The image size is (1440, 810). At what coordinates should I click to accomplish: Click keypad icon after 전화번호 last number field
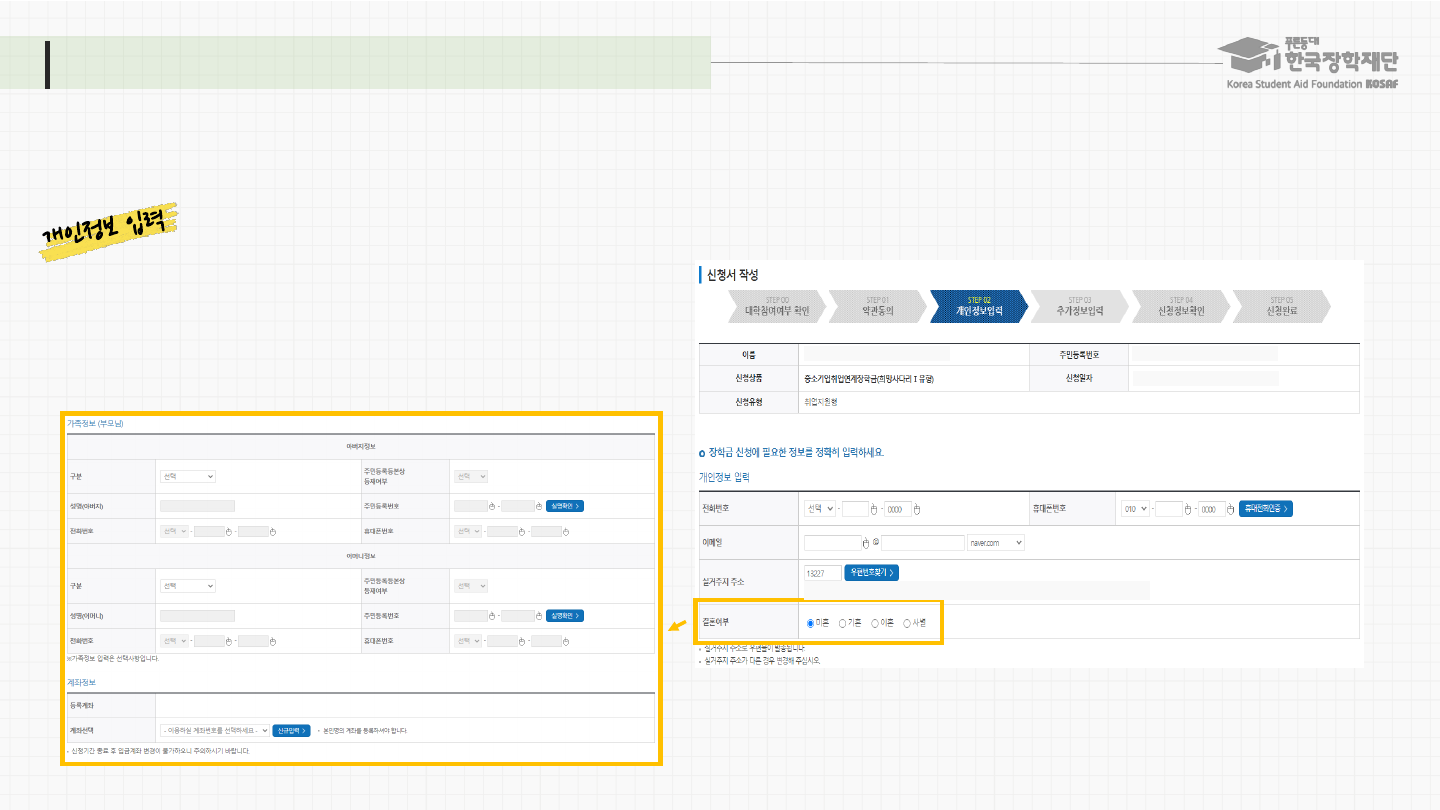(x=917, y=509)
